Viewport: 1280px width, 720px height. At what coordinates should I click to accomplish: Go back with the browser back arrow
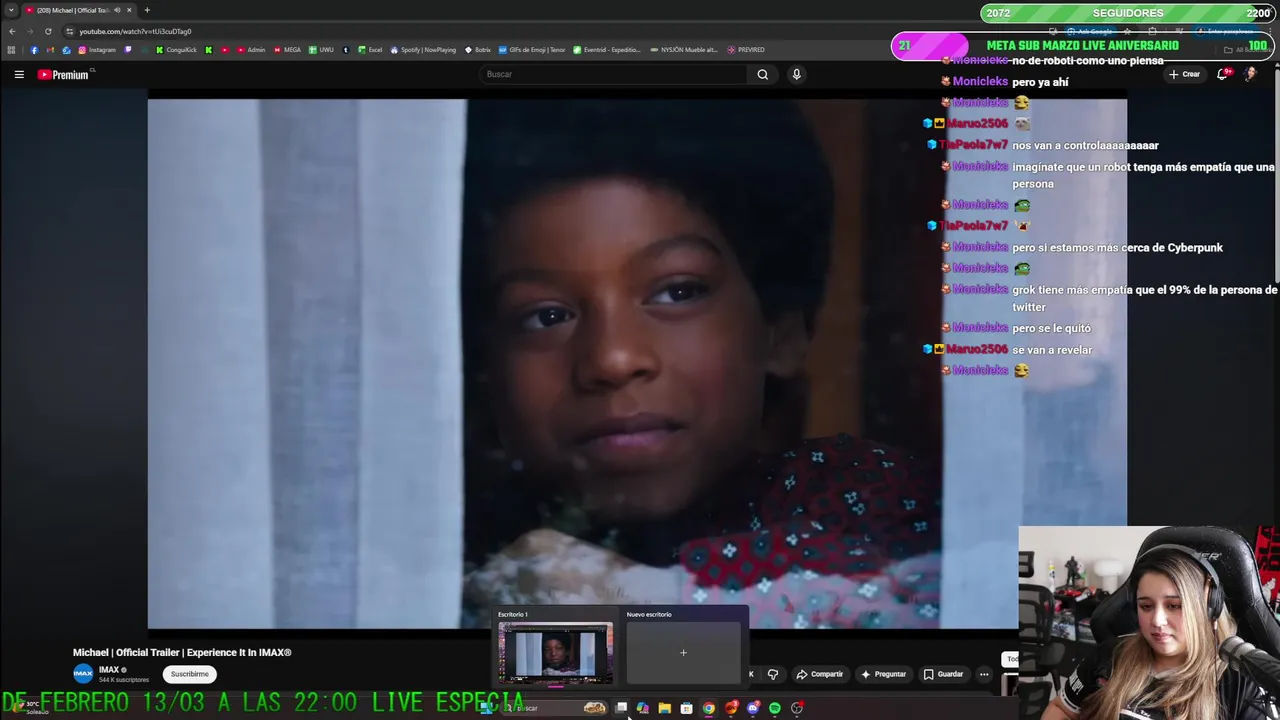point(12,31)
